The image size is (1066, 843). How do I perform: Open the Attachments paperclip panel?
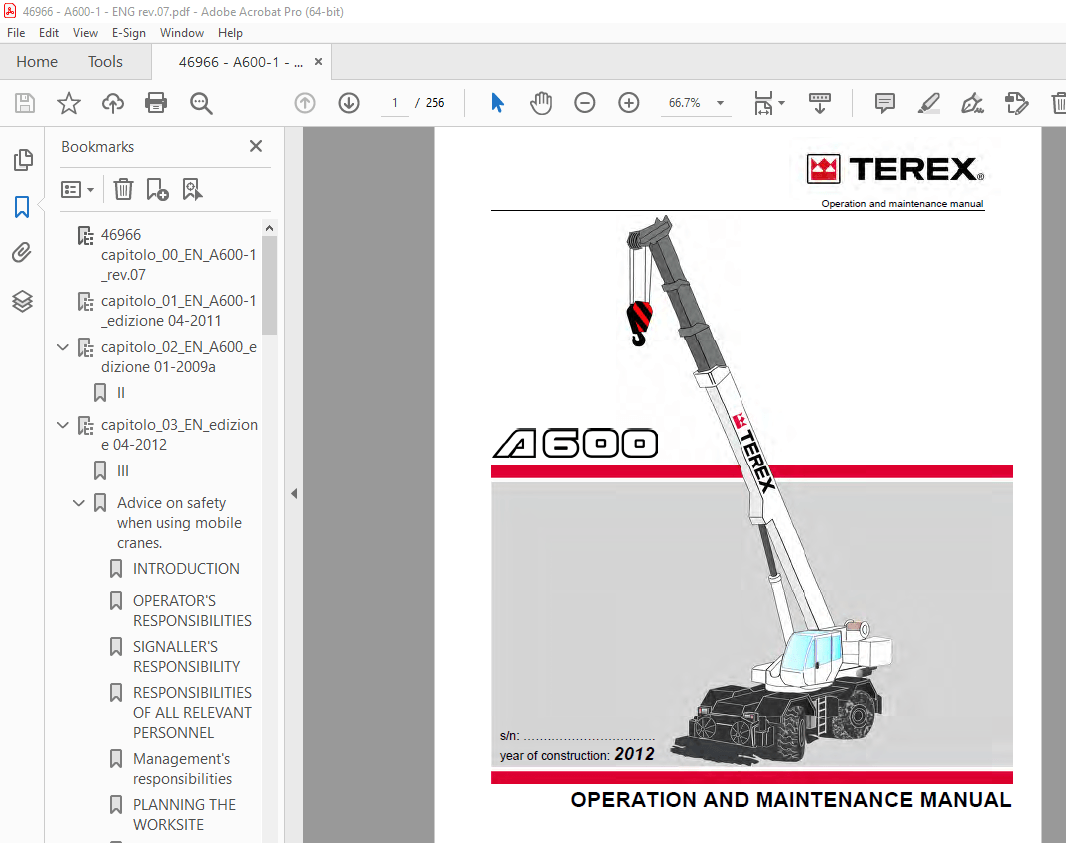coord(23,252)
